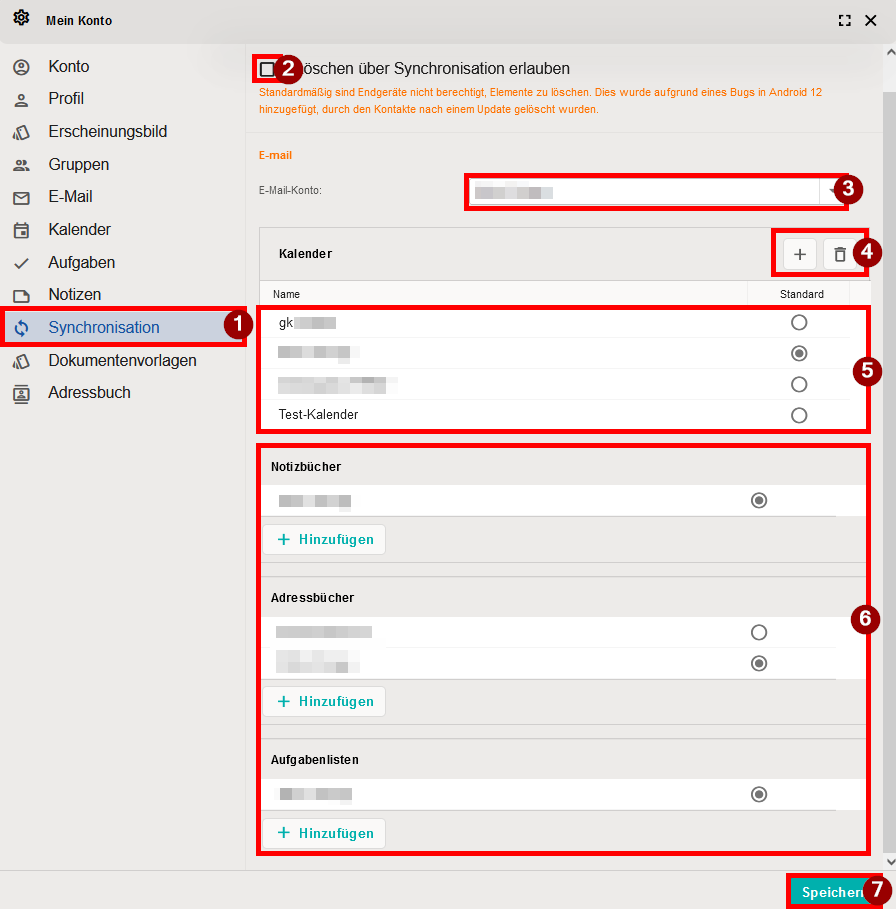Click the delete calendar trash icon
The width and height of the screenshot is (896, 909).
[840, 255]
